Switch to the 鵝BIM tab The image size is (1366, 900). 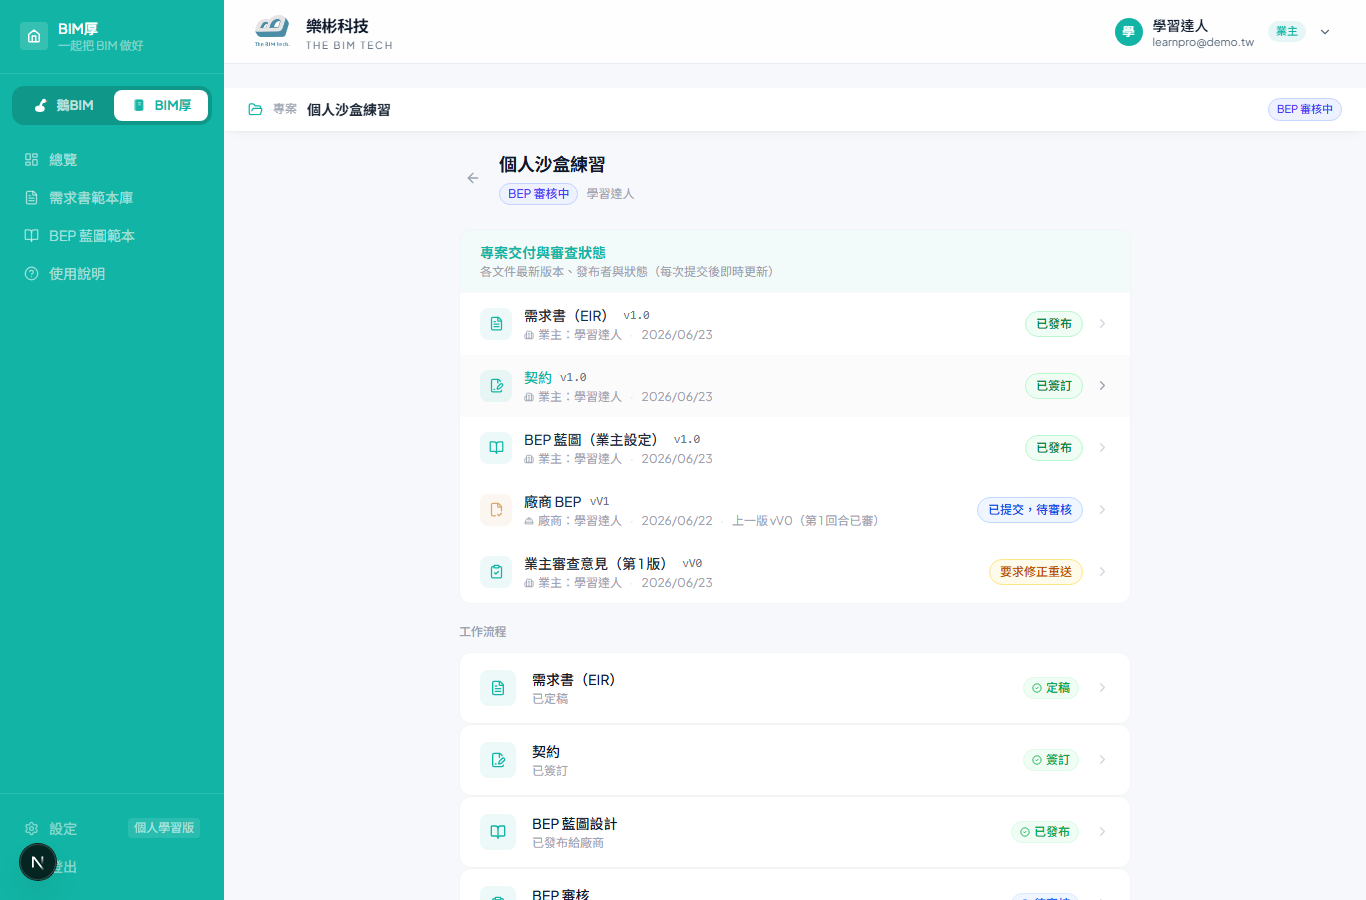pyautogui.click(x=64, y=105)
